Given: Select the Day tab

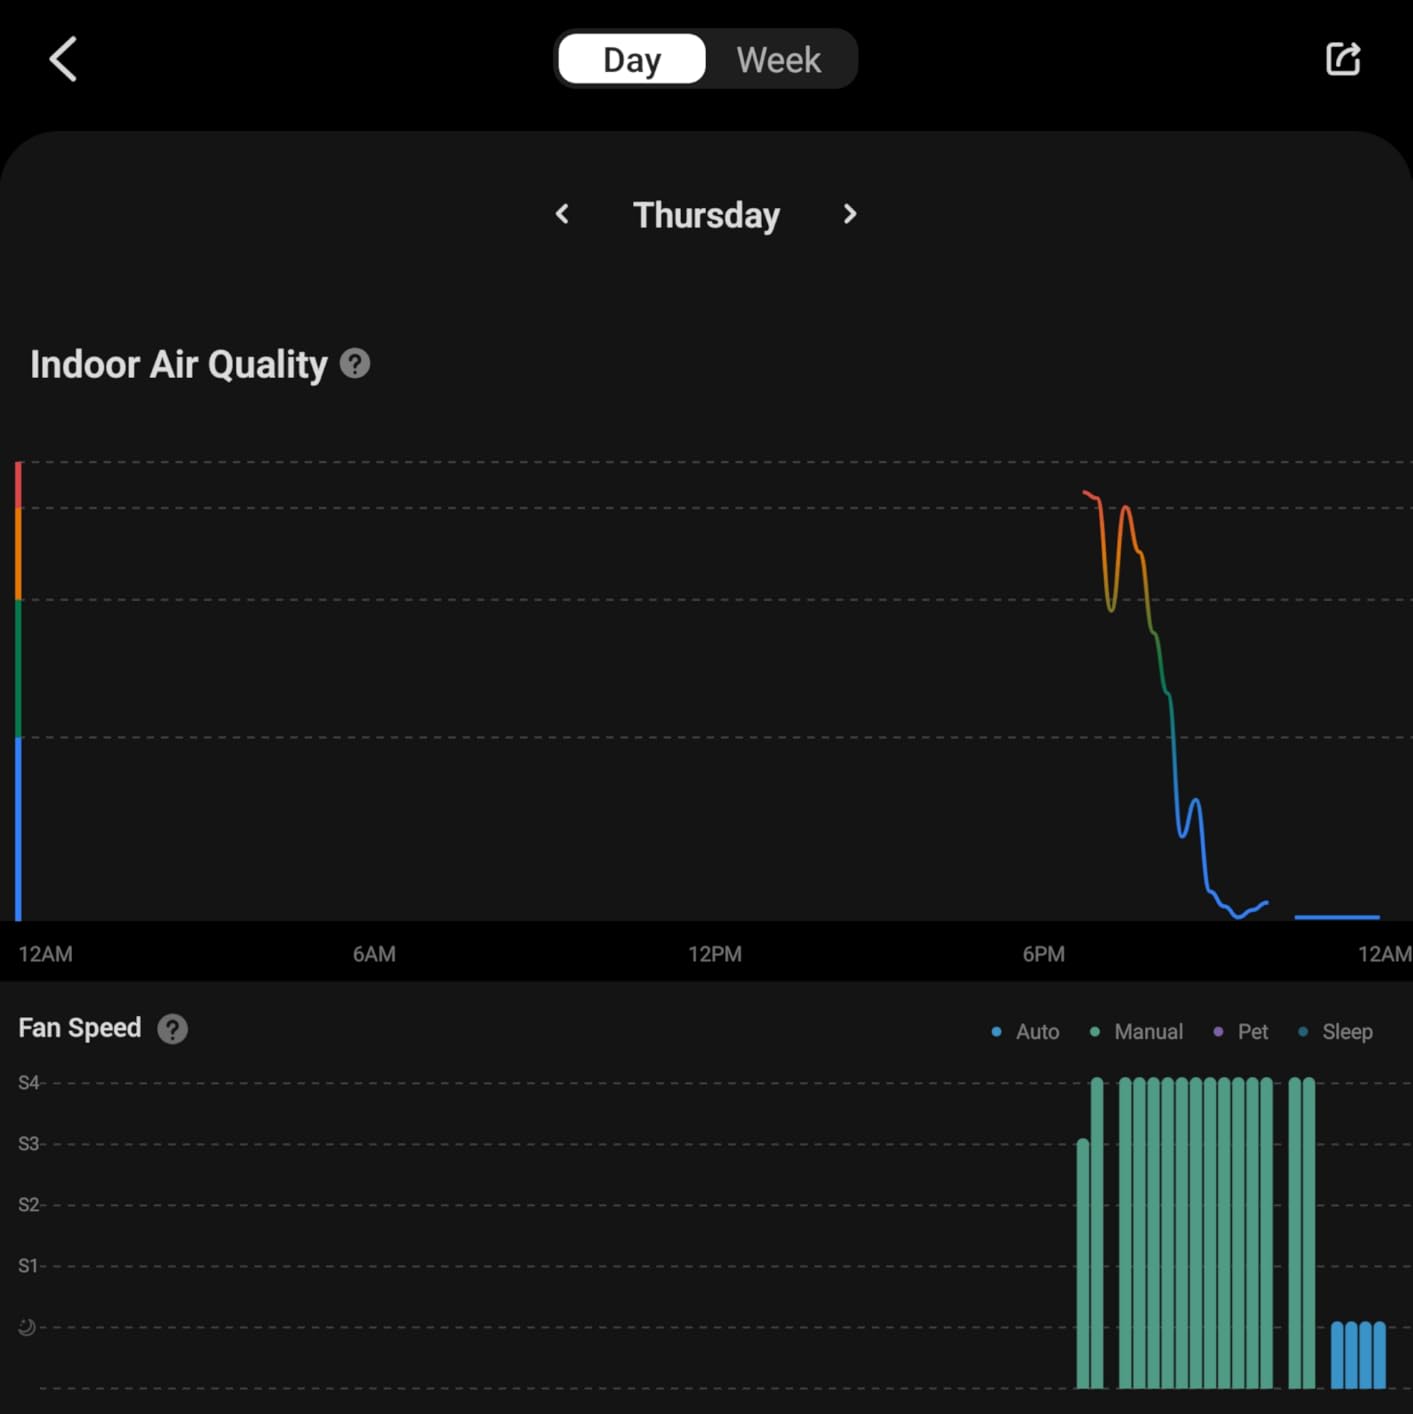Looking at the screenshot, I should 631,59.
